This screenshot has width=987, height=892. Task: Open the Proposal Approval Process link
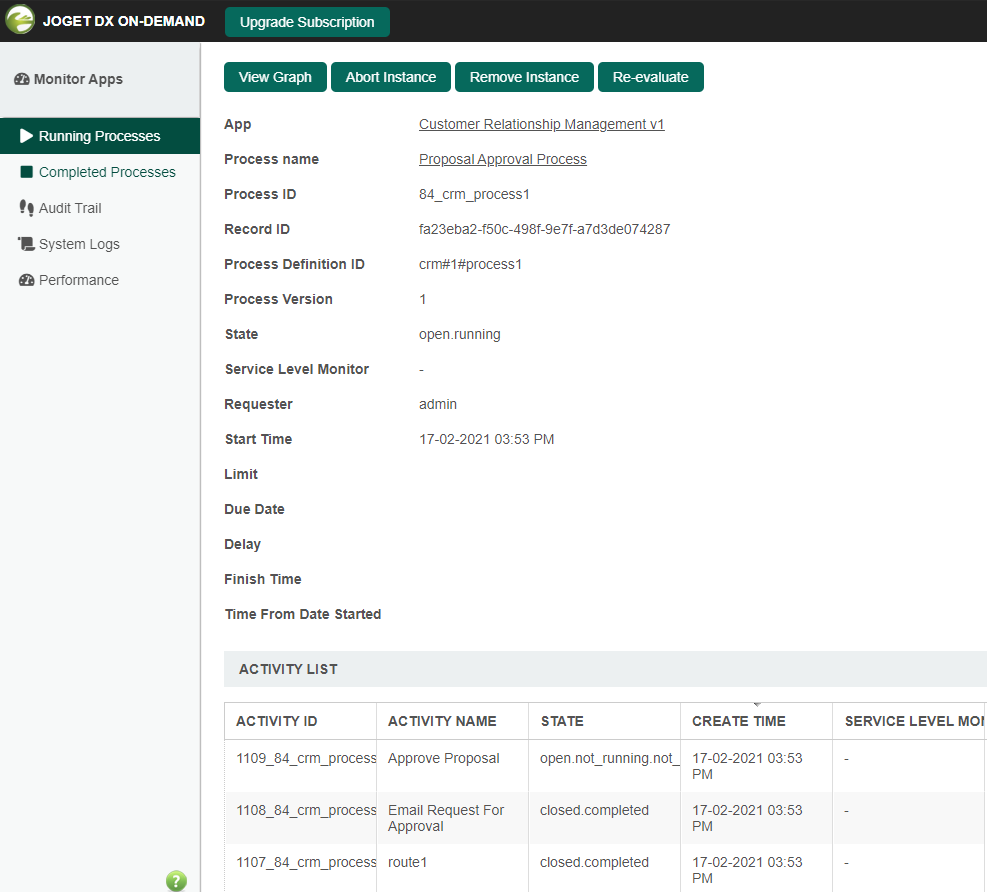[x=502, y=160]
